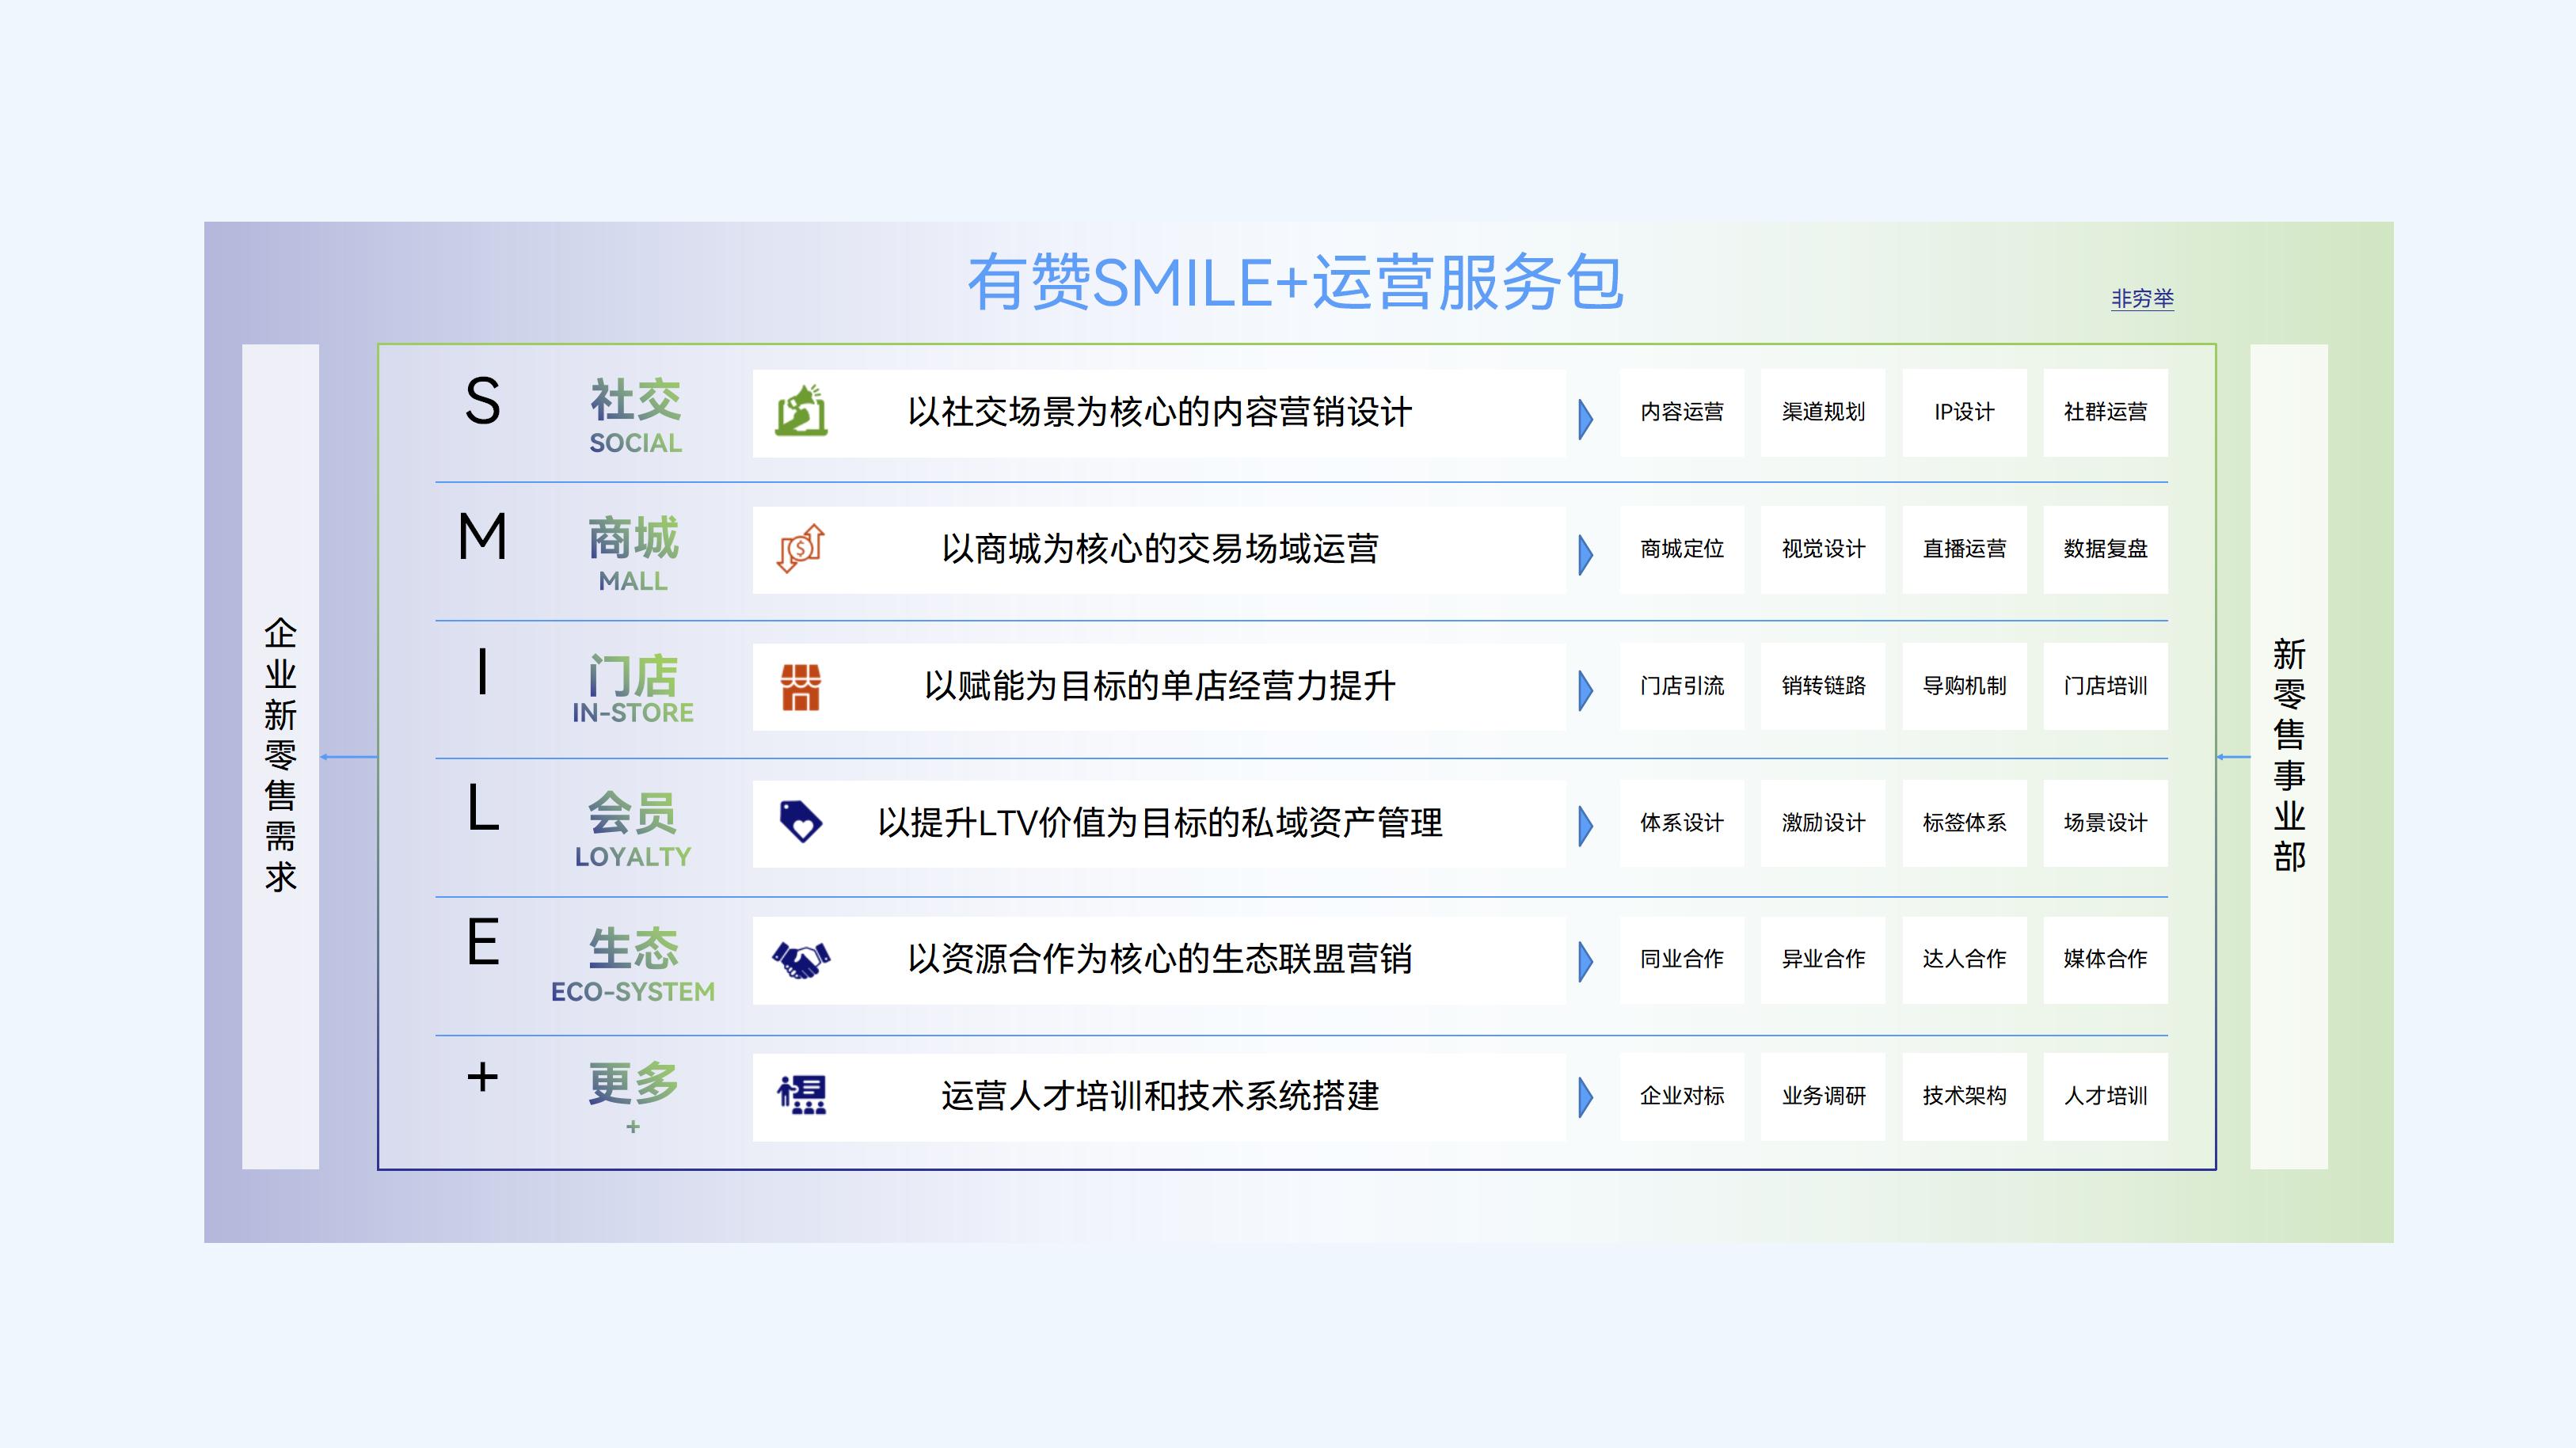Click the training presentation icon in the 更多 row

click(x=801, y=1096)
